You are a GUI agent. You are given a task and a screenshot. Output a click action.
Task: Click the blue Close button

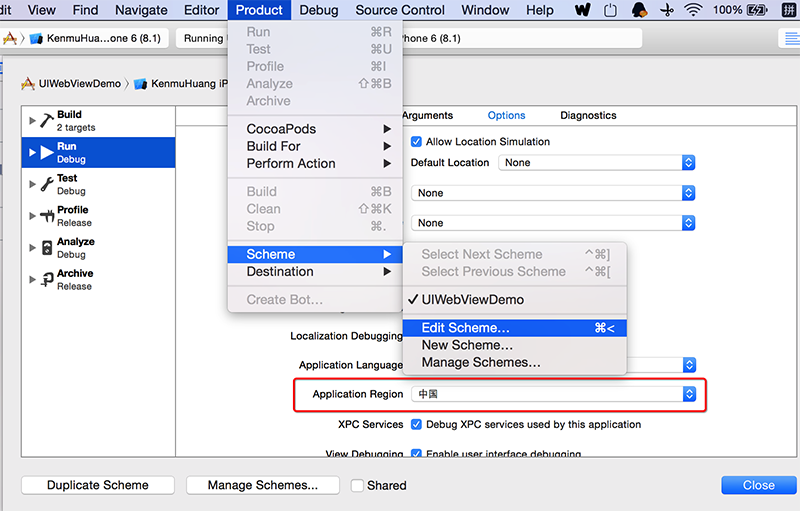759,486
